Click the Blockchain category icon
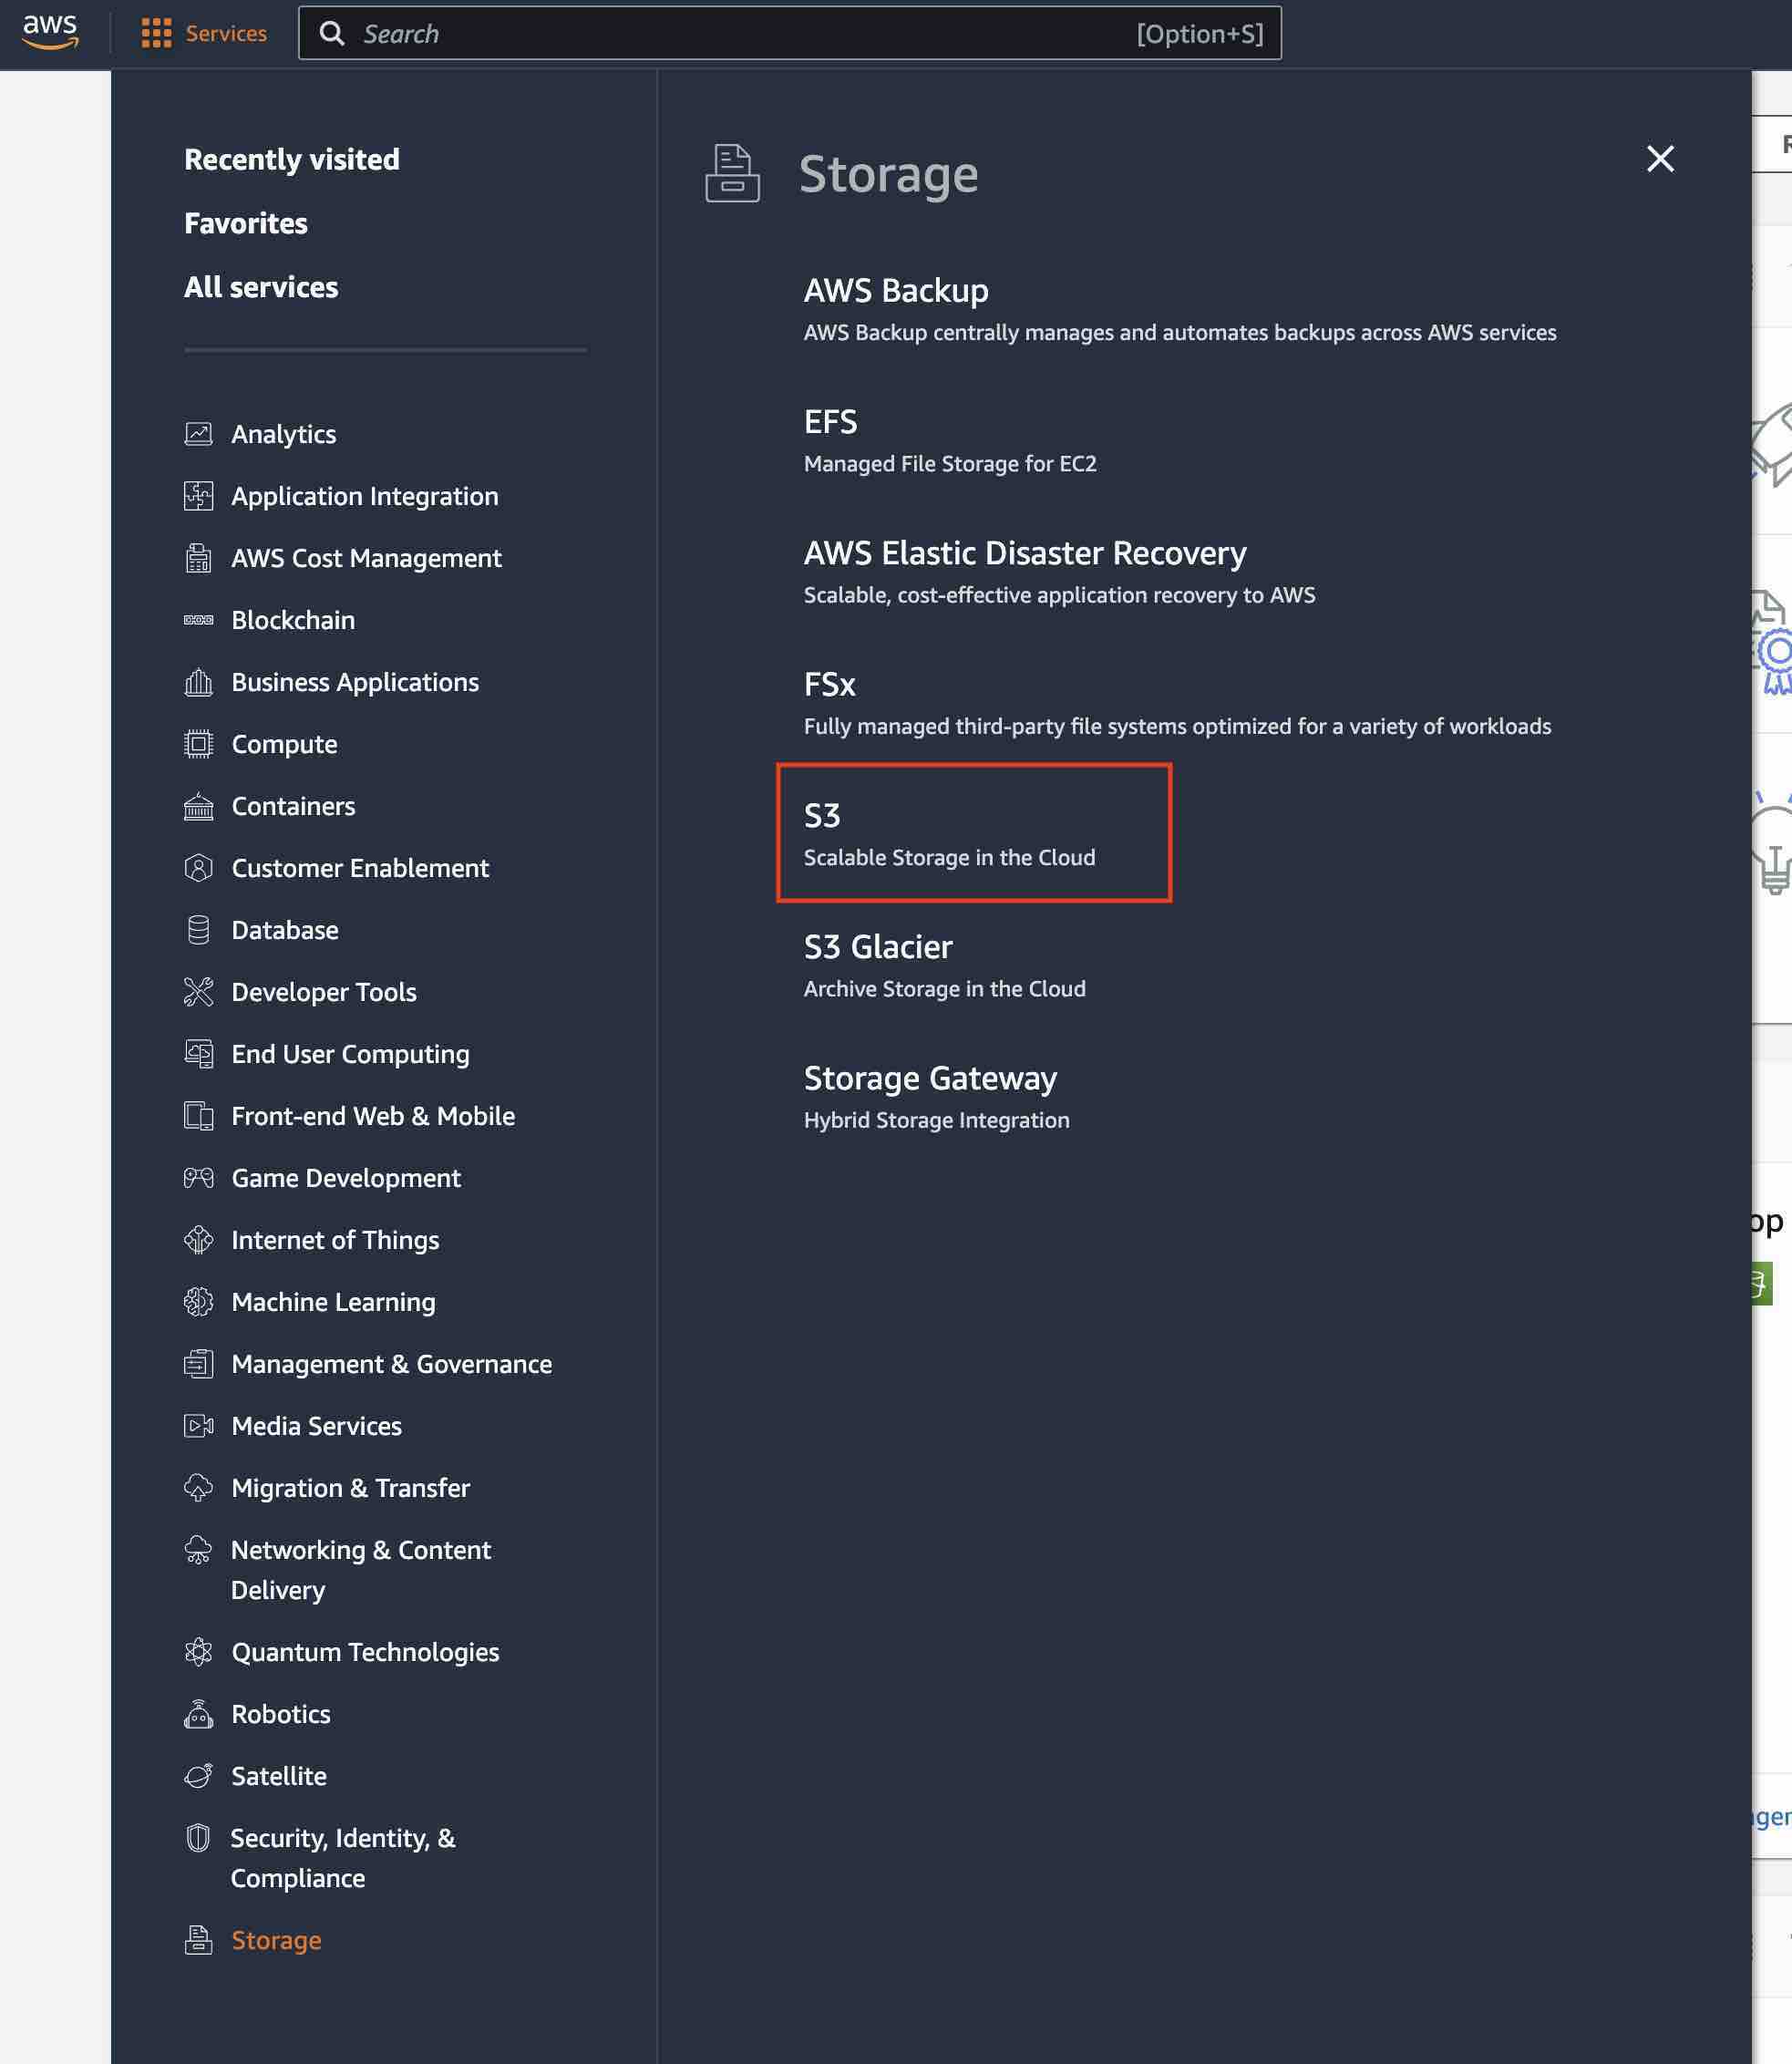Image resolution: width=1792 pixels, height=2064 pixels. (198, 620)
